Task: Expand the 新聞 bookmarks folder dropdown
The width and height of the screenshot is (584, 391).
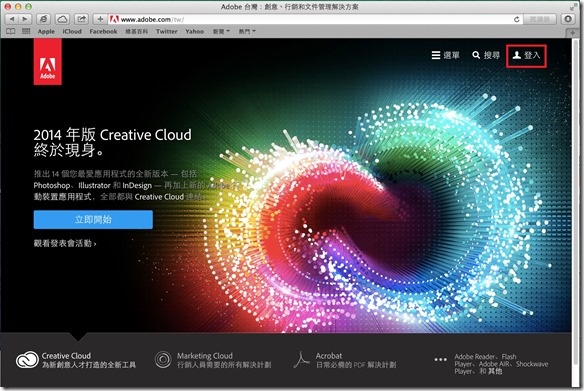Action: (x=221, y=32)
